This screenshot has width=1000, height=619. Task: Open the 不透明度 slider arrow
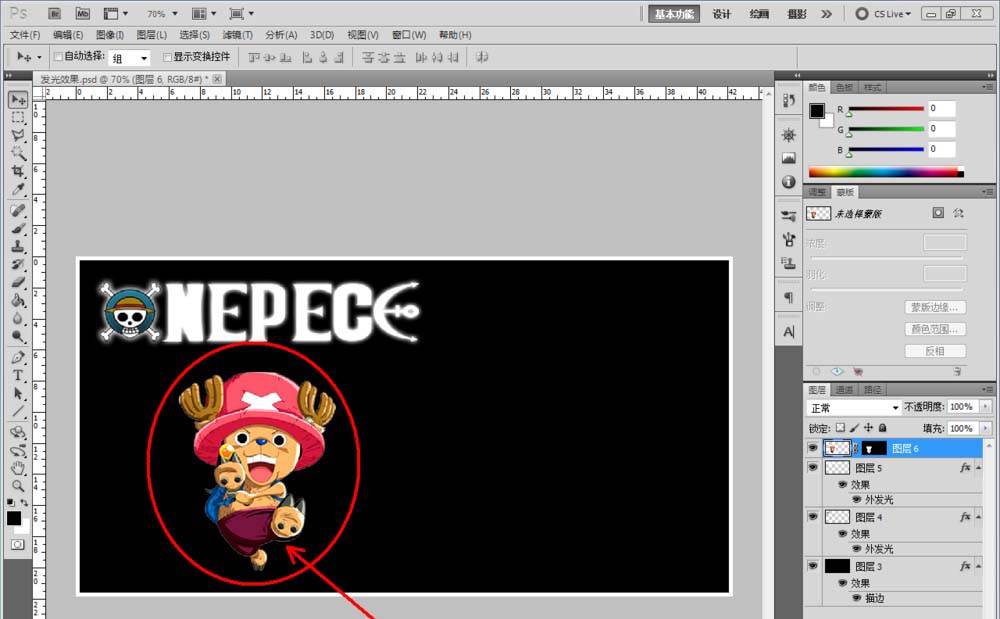pos(985,407)
